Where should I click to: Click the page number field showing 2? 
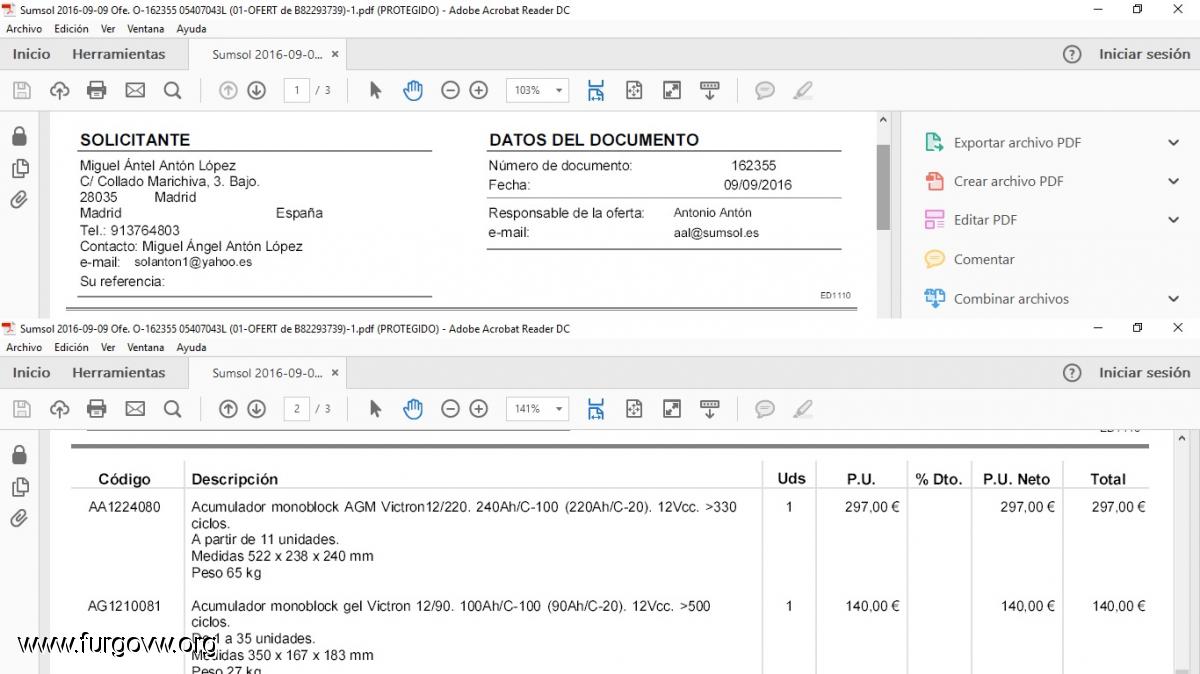296,409
